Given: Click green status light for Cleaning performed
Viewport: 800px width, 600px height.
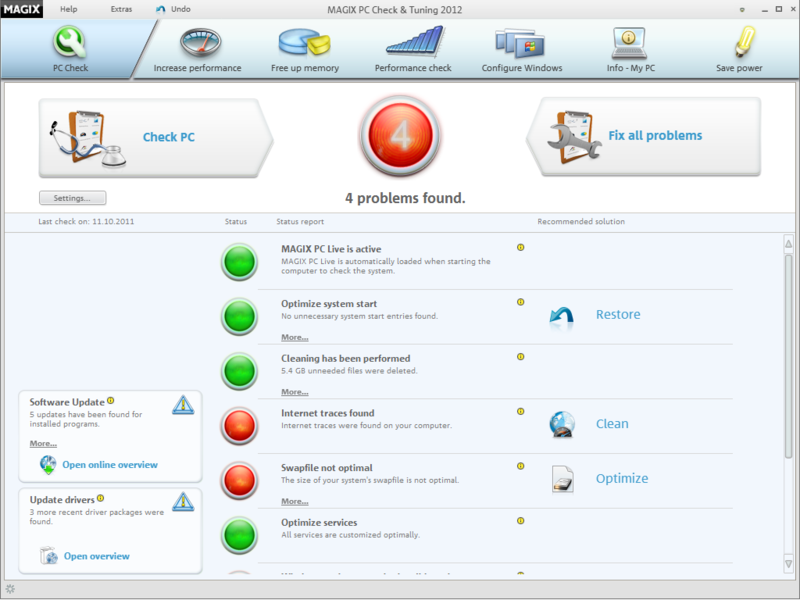Looking at the screenshot, I should (x=239, y=371).
